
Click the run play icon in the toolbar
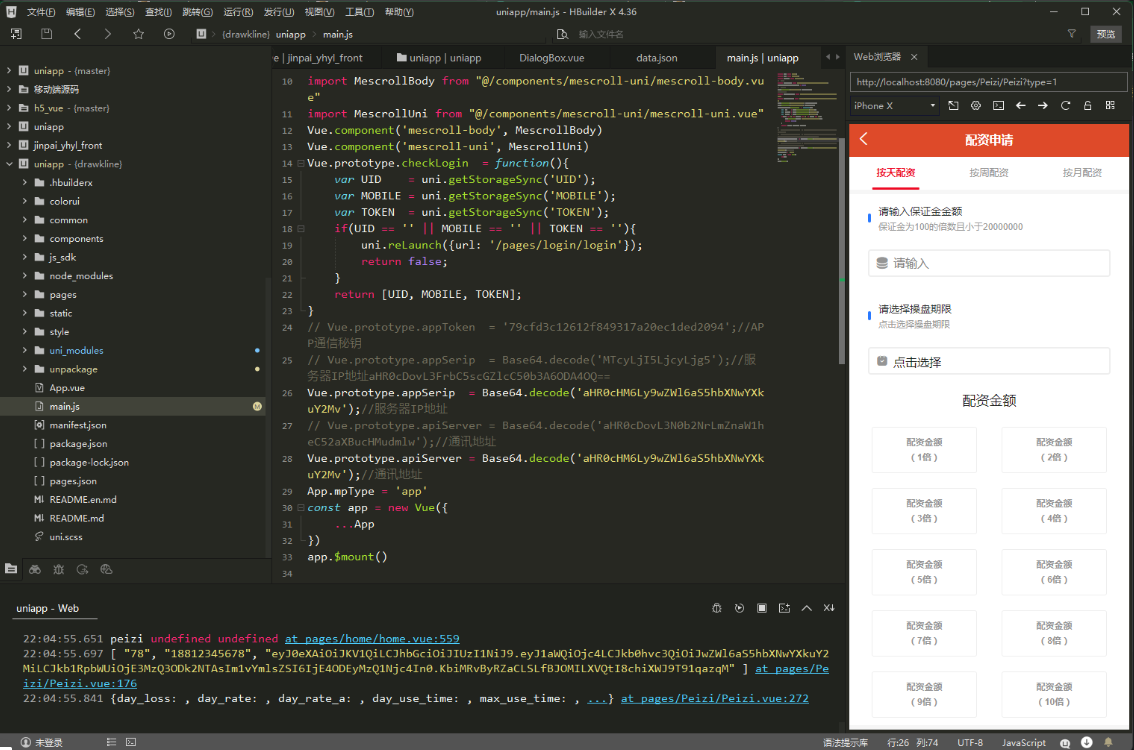[x=169, y=34]
